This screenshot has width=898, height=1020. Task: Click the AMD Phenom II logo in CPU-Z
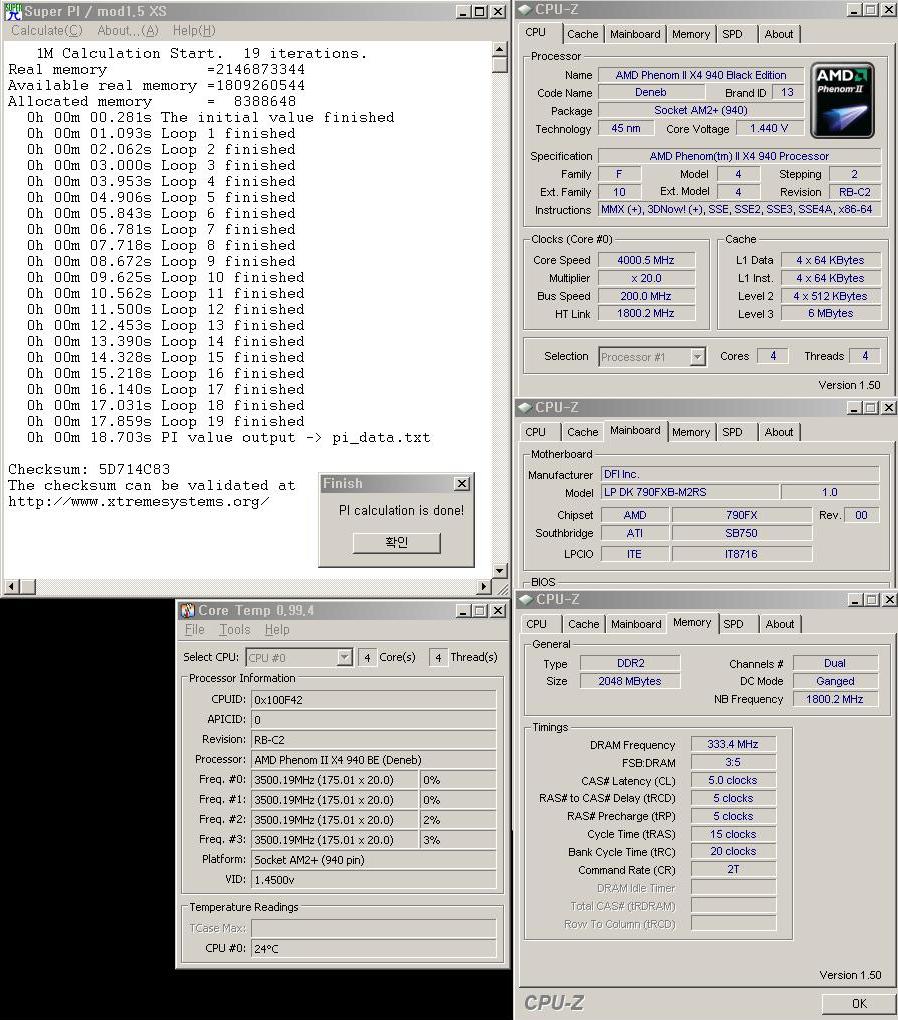tap(842, 101)
